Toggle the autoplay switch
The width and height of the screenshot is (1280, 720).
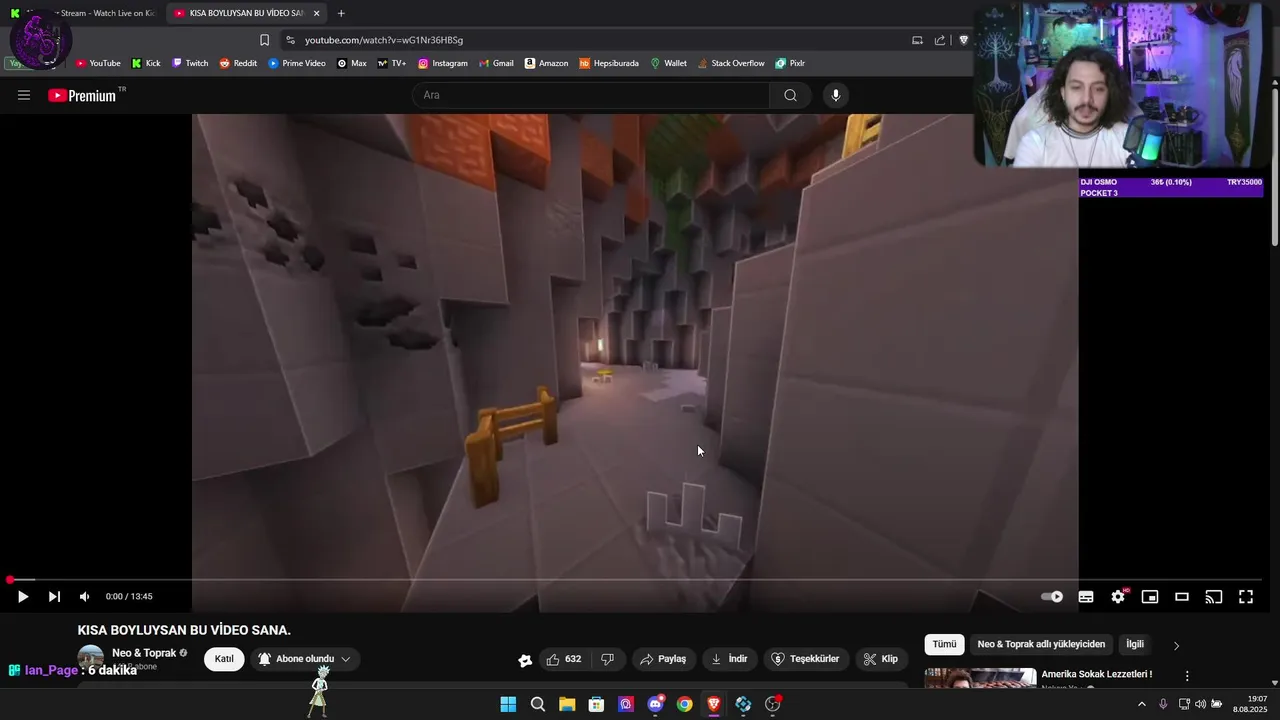point(1052,597)
